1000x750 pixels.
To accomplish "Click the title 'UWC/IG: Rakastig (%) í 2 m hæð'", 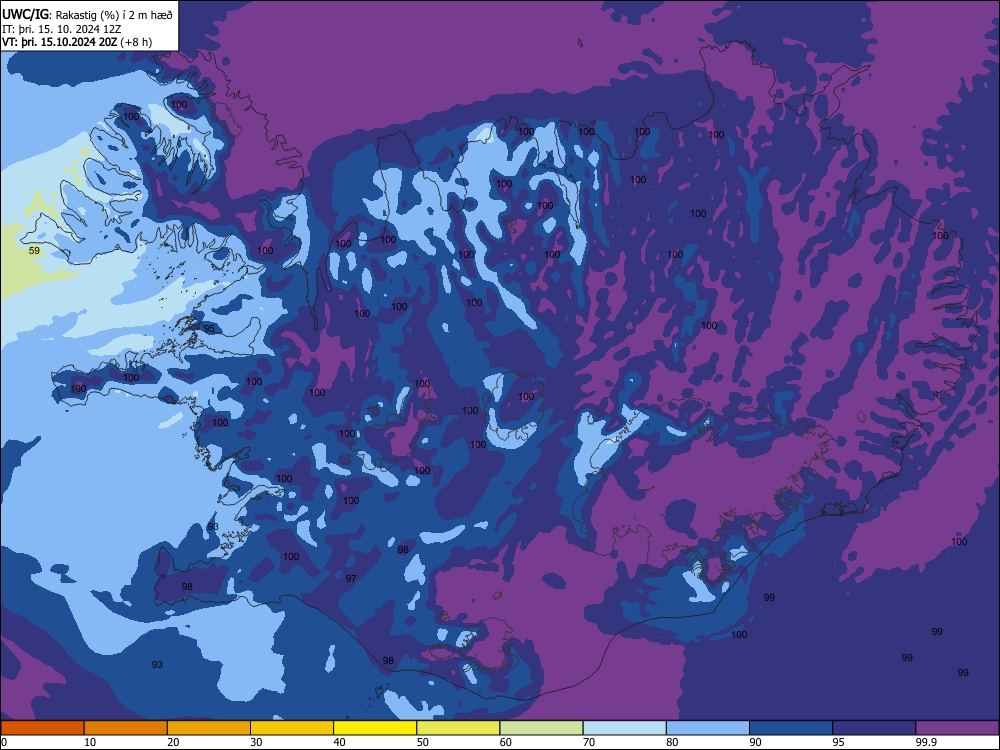I will (x=87, y=15).
